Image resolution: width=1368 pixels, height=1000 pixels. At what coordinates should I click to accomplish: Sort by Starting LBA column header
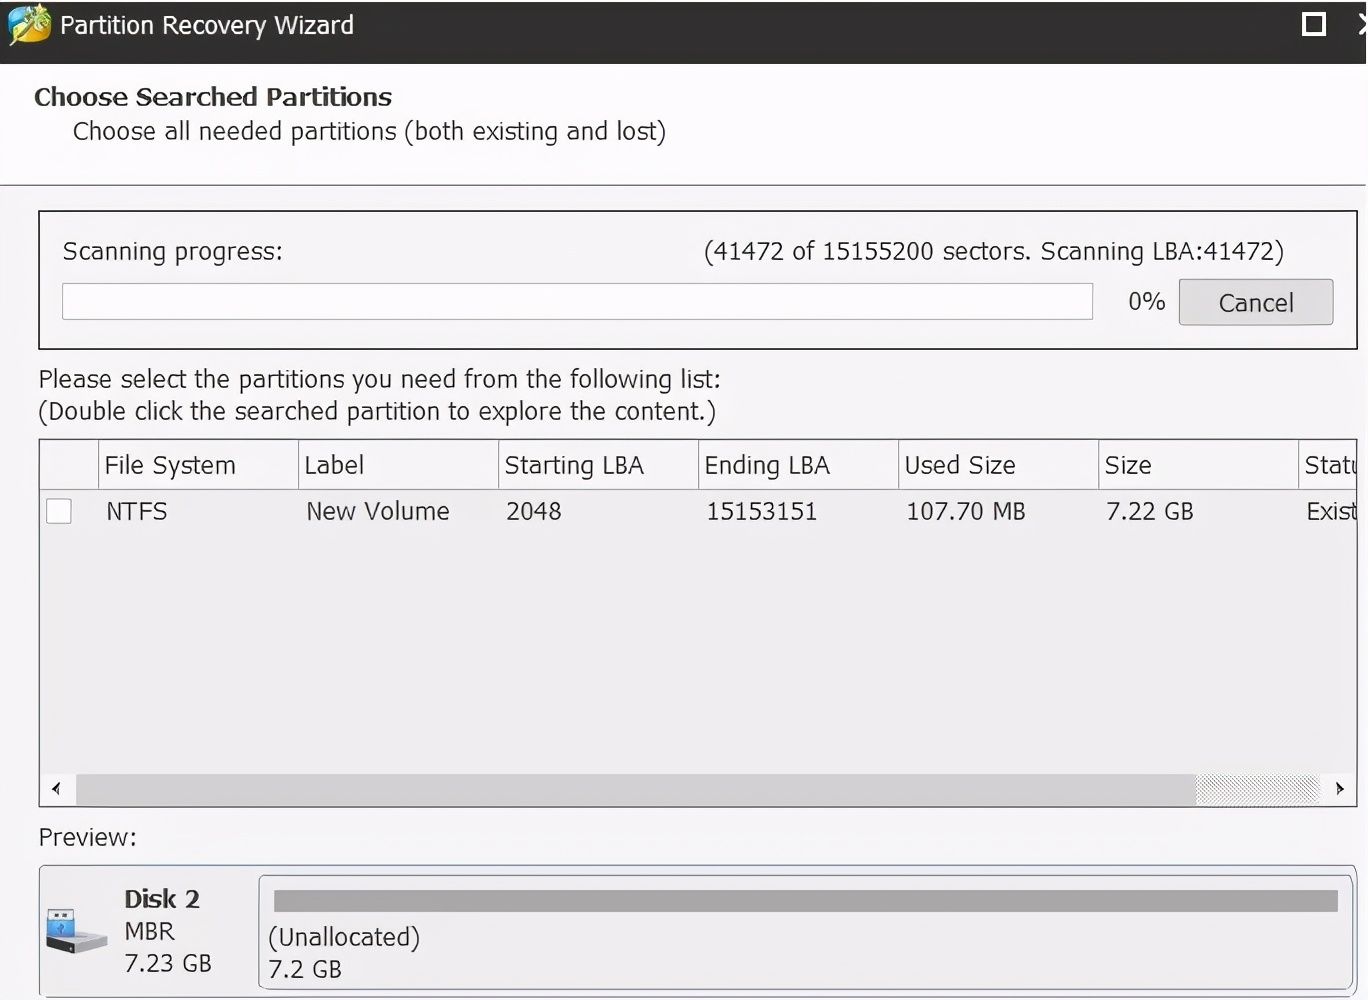click(x=574, y=465)
